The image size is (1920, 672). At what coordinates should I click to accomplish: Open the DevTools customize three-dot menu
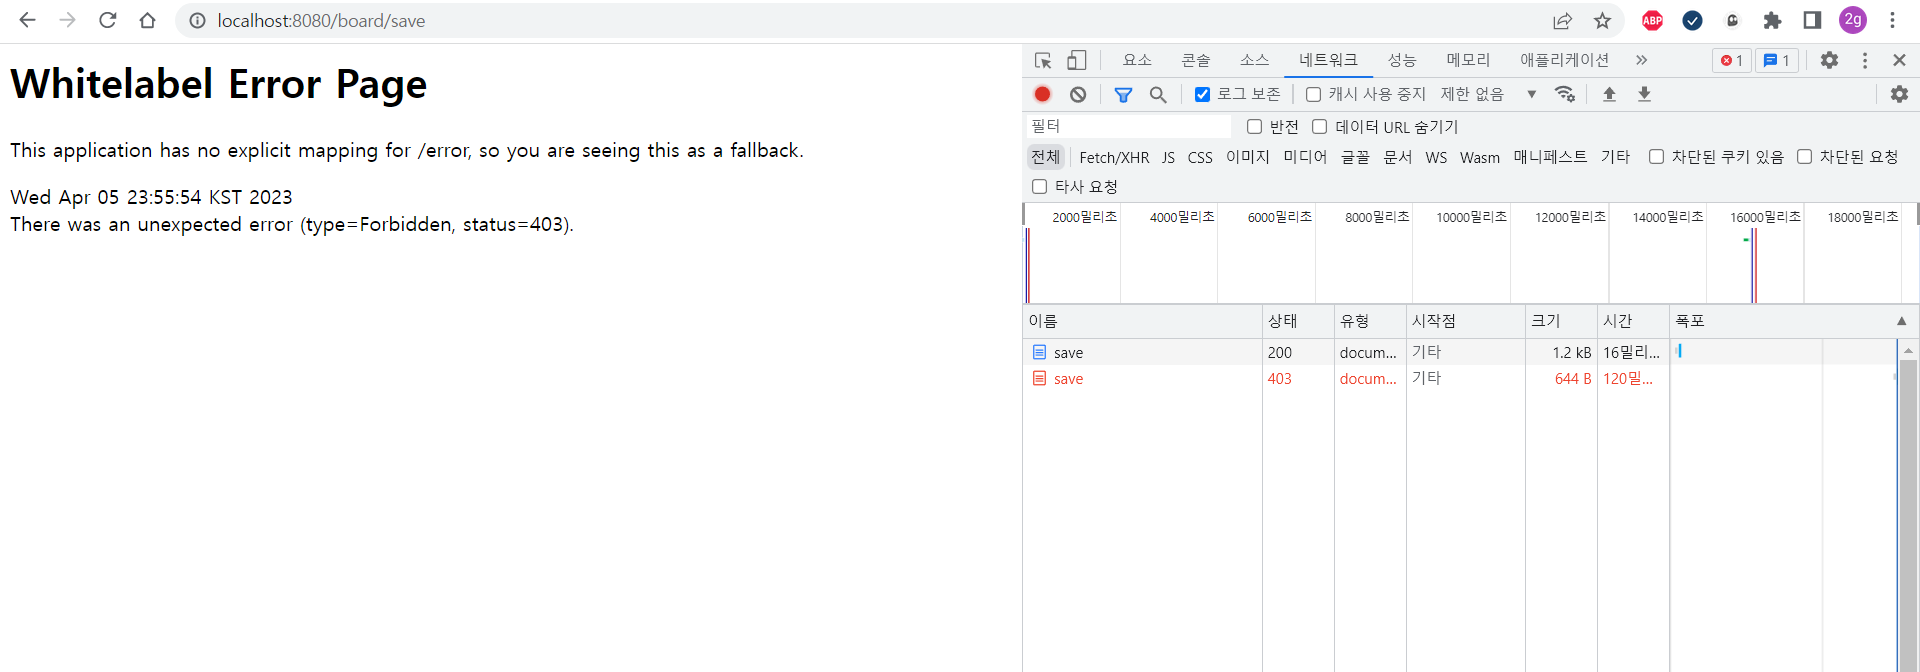click(1865, 60)
